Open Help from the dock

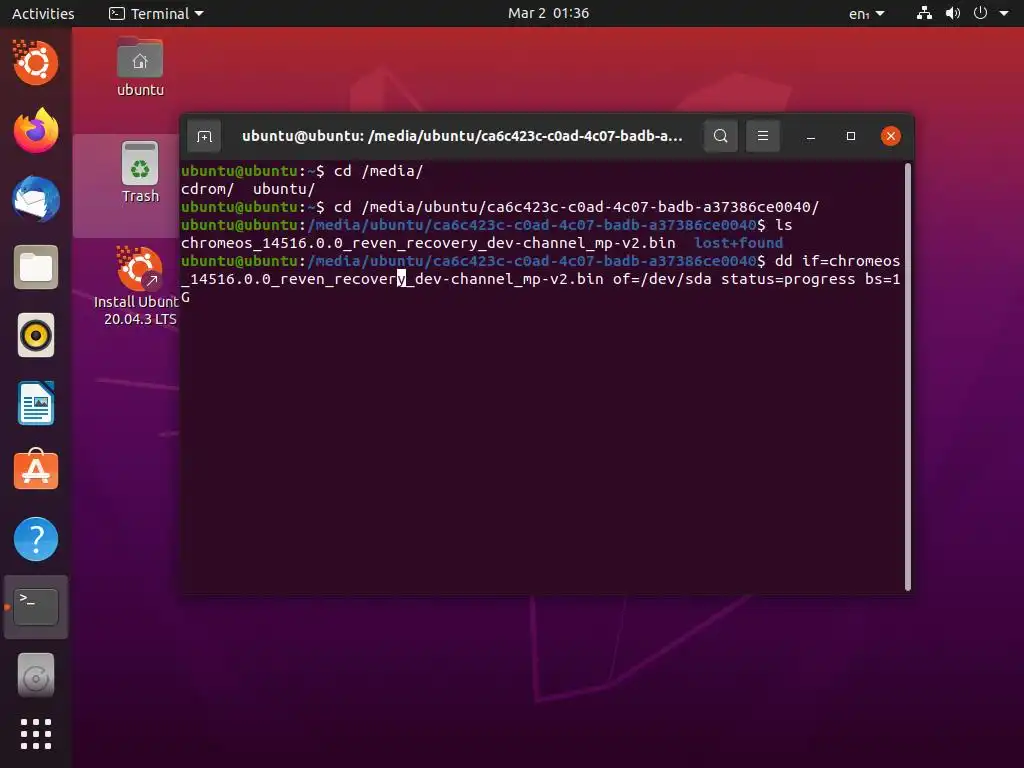(x=36, y=539)
